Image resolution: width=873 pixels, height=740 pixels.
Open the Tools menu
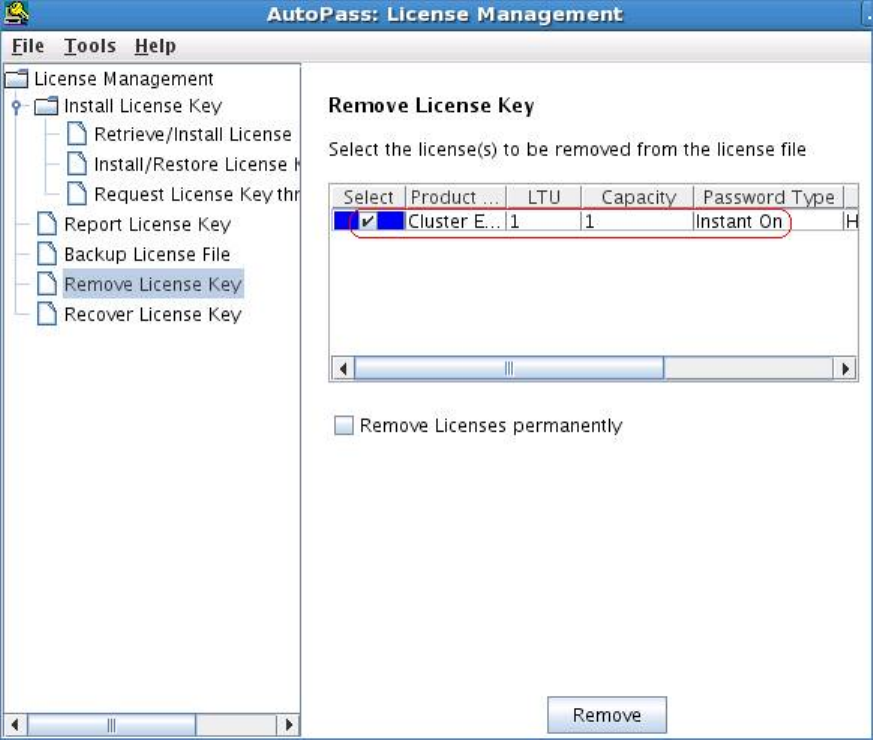90,46
